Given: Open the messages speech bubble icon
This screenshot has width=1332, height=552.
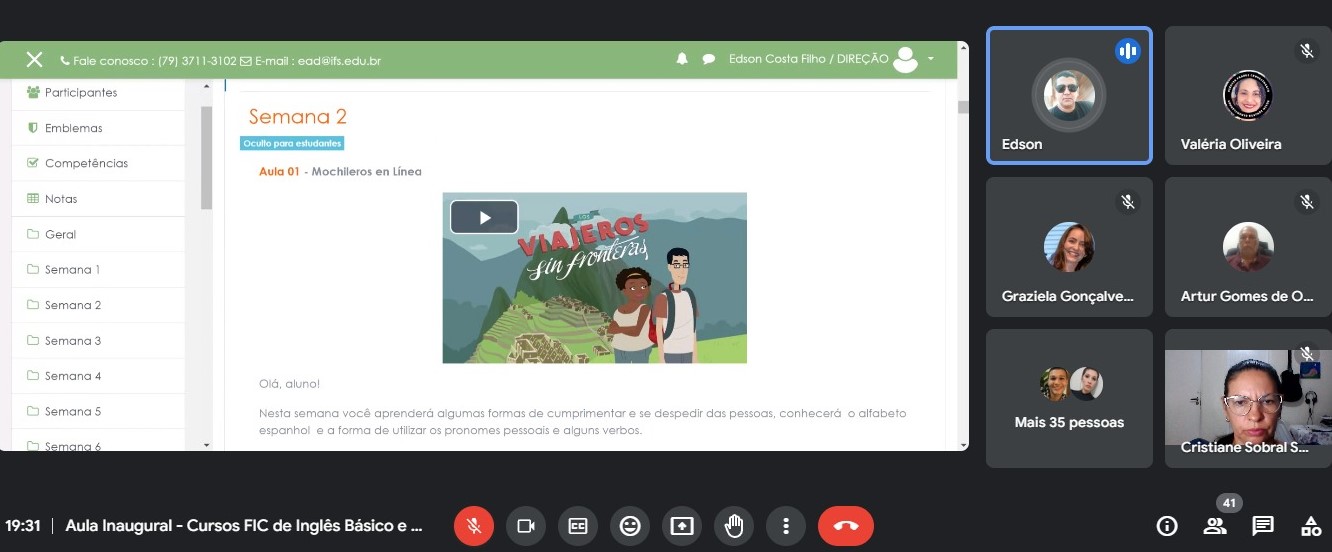Looking at the screenshot, I should 709,59.
